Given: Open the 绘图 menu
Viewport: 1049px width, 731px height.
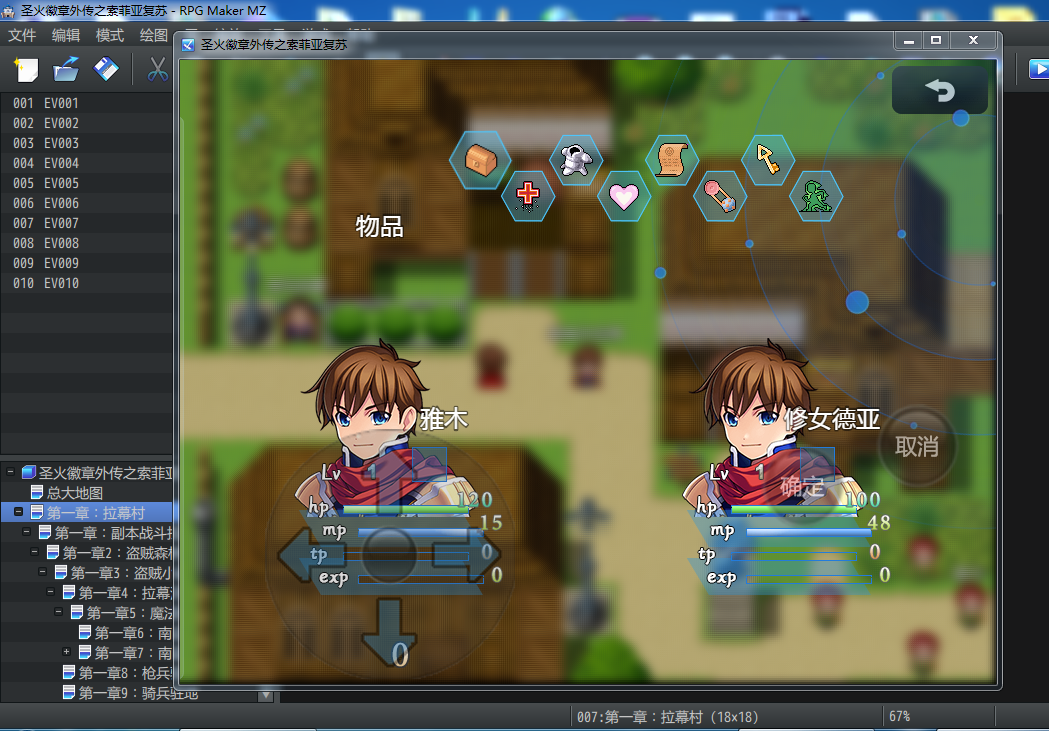Looking at the screenshot, I should tap(153, 35).
